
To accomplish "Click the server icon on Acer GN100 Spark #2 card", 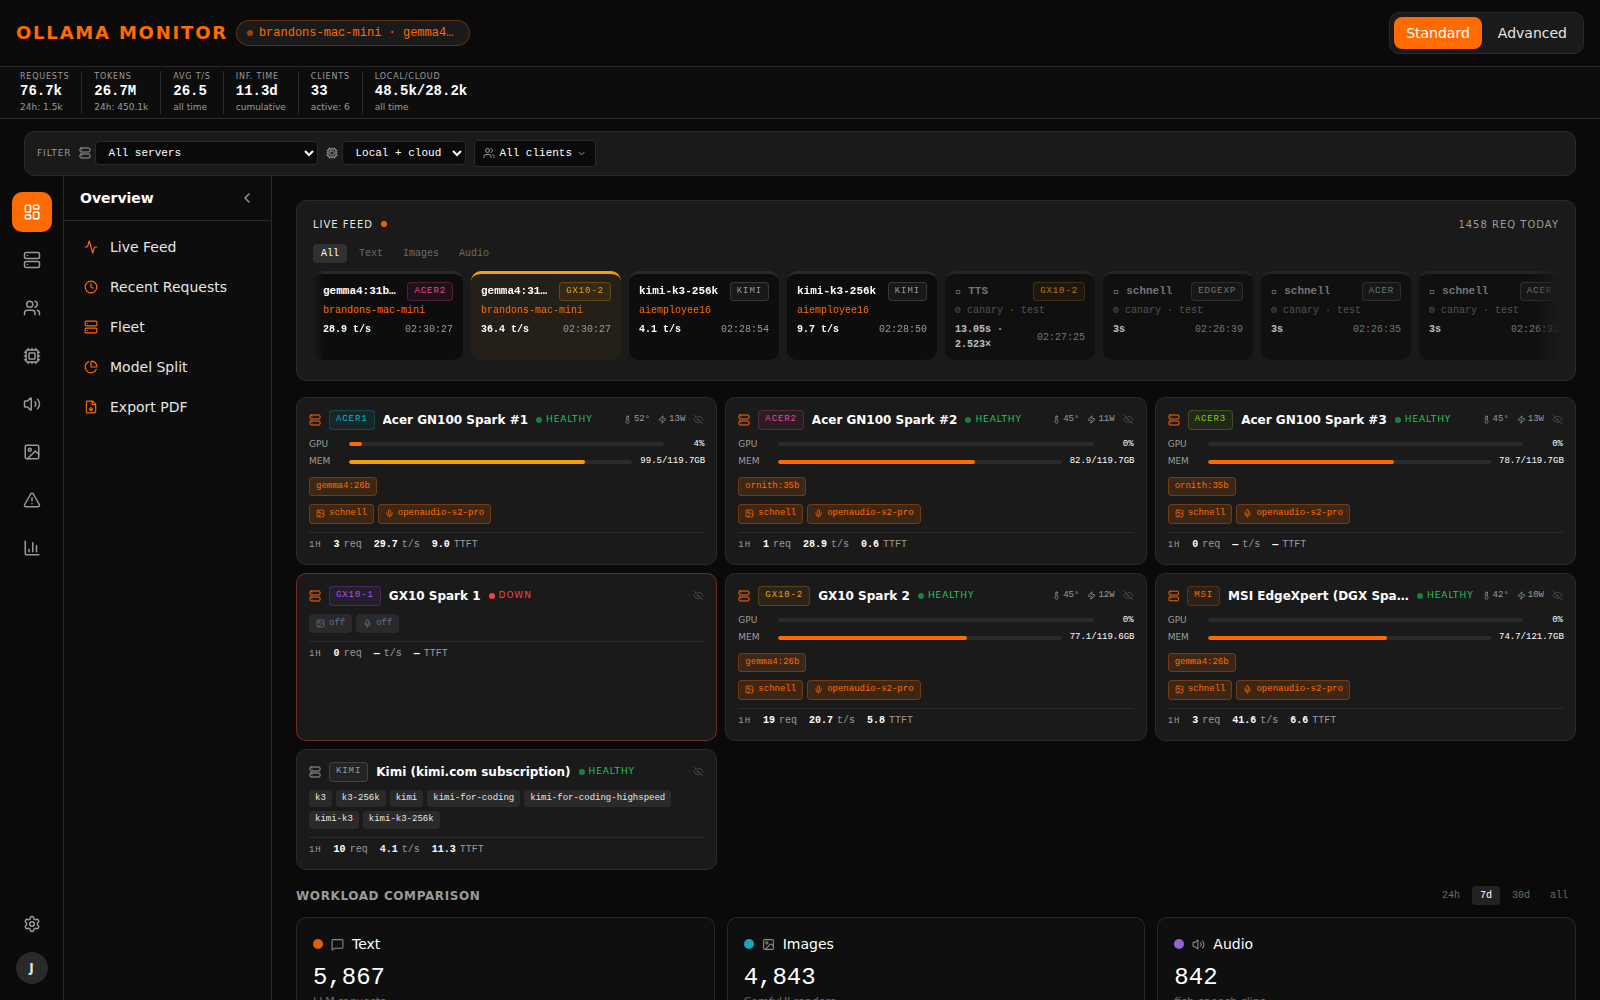I will (x=744, y=420).
